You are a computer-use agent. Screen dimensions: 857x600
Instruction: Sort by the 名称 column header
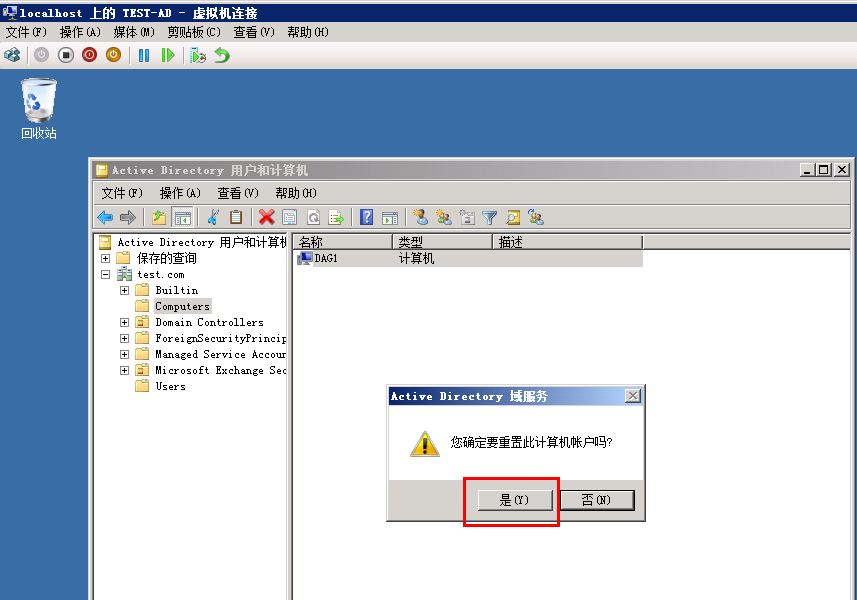tap(343, 242)
